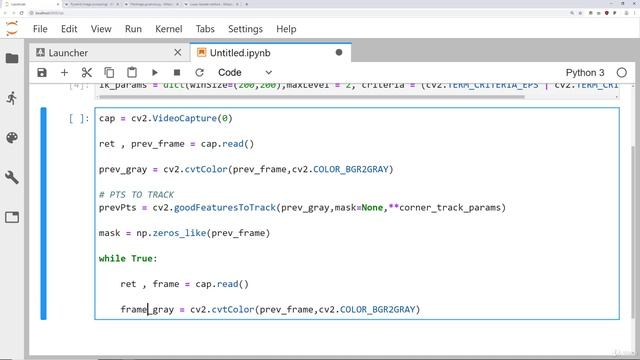The height and width of the screenshot is (360, 640).
Task: Save the notebook with the floppy disk icon
Action: pos(42,73)
